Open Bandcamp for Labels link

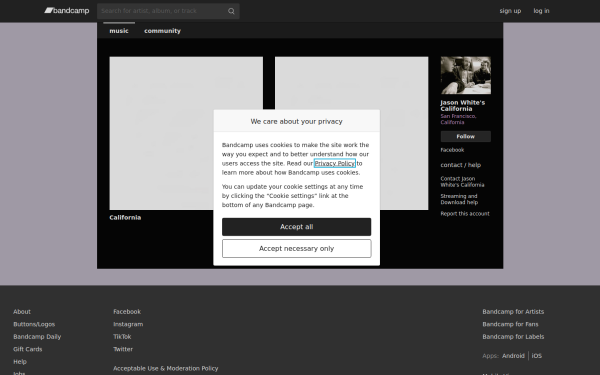513,337
